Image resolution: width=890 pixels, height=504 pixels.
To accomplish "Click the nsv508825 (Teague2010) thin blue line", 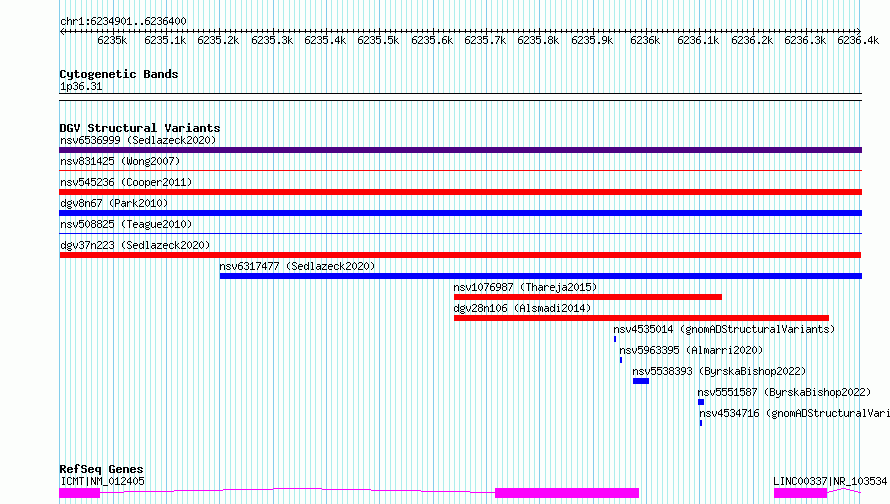I will tap(460, 233).
